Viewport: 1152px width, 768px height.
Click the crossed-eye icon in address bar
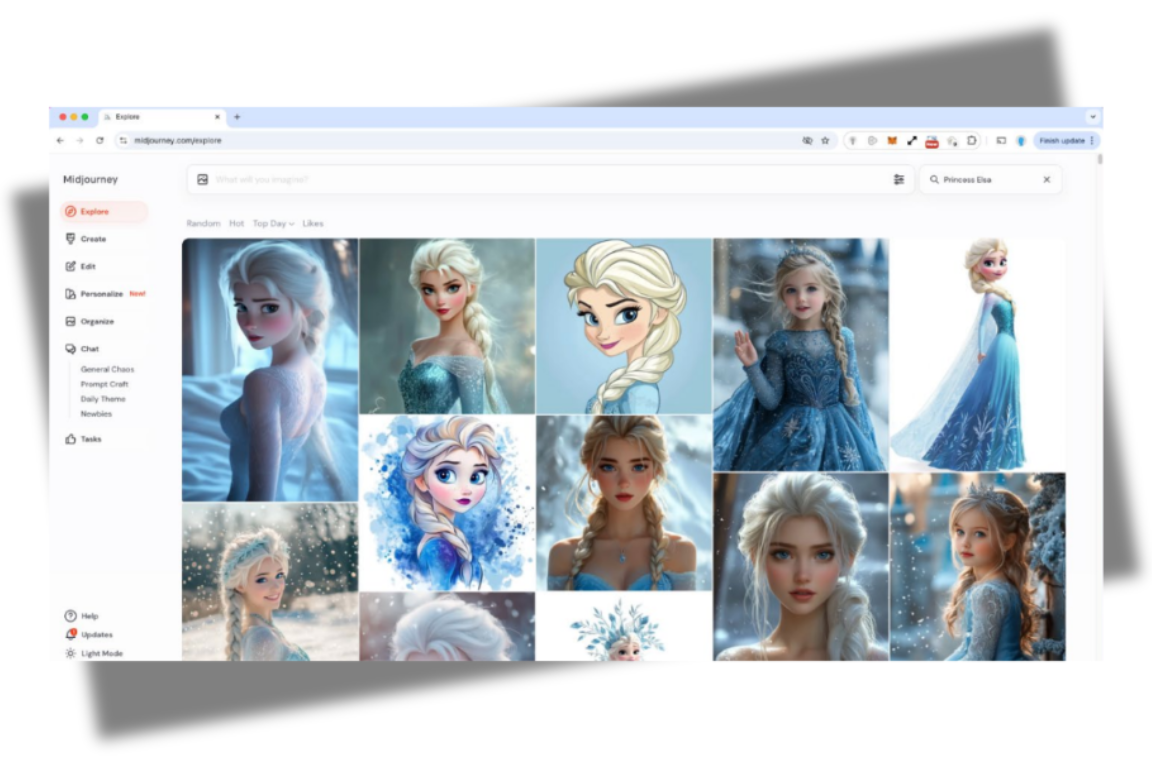click(807, 140)
